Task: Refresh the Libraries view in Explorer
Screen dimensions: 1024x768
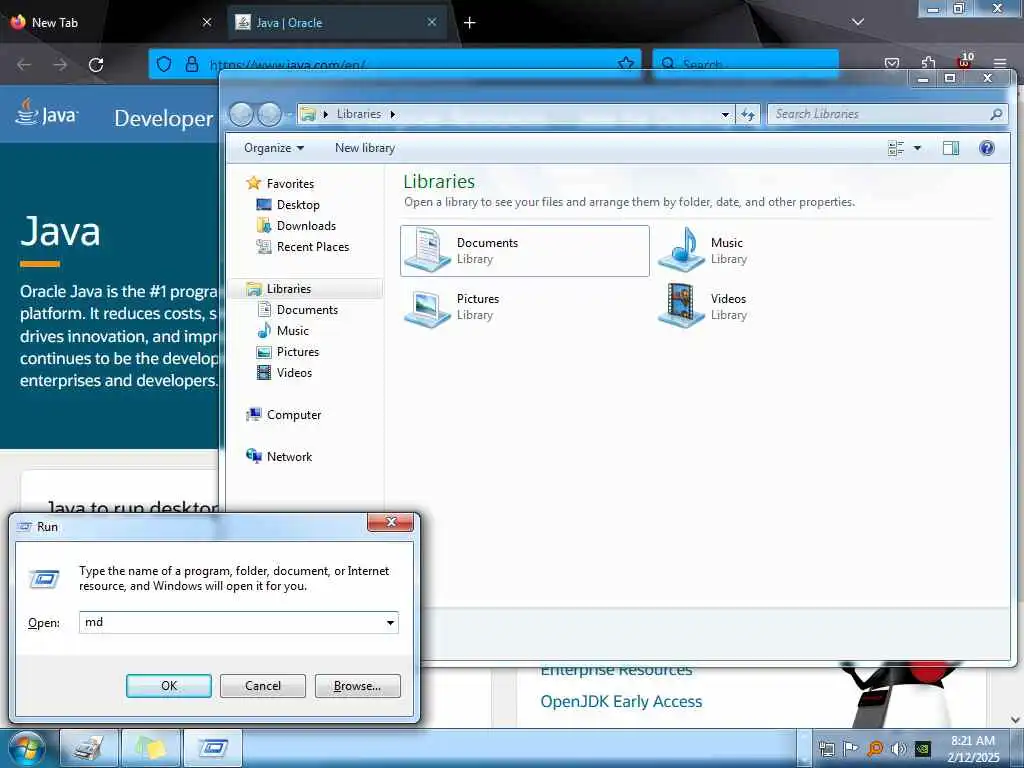Action: [x=748, y=114]
